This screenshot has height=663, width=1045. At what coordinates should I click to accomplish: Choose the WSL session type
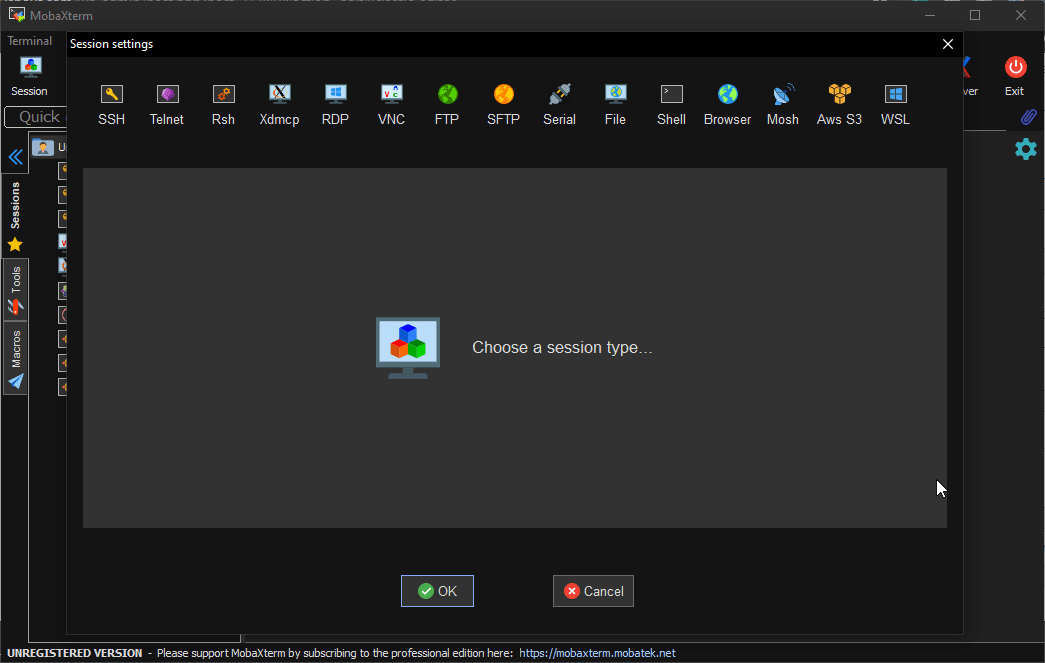pos(895,105)
